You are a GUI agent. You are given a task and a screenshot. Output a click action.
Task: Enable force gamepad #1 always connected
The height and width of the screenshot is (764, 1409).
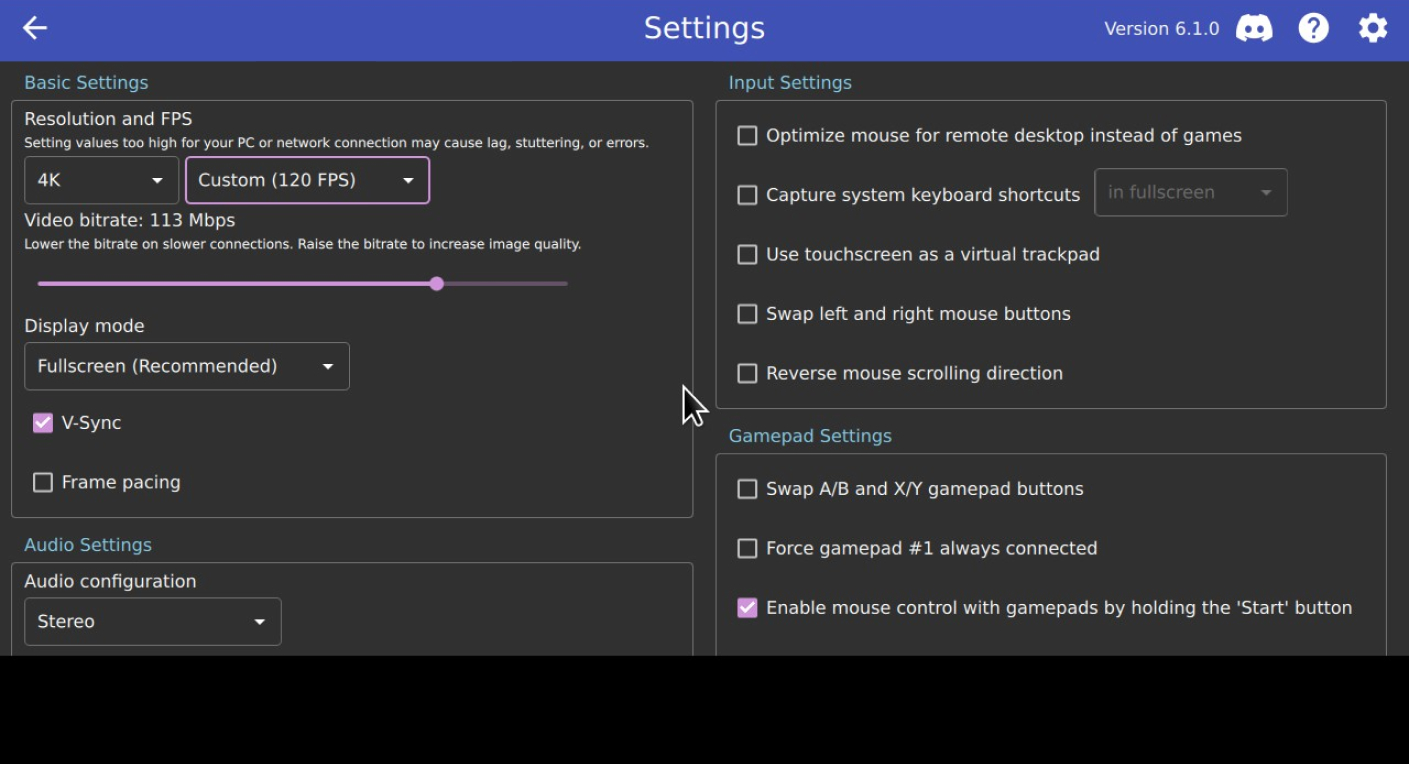coord(746,548)
